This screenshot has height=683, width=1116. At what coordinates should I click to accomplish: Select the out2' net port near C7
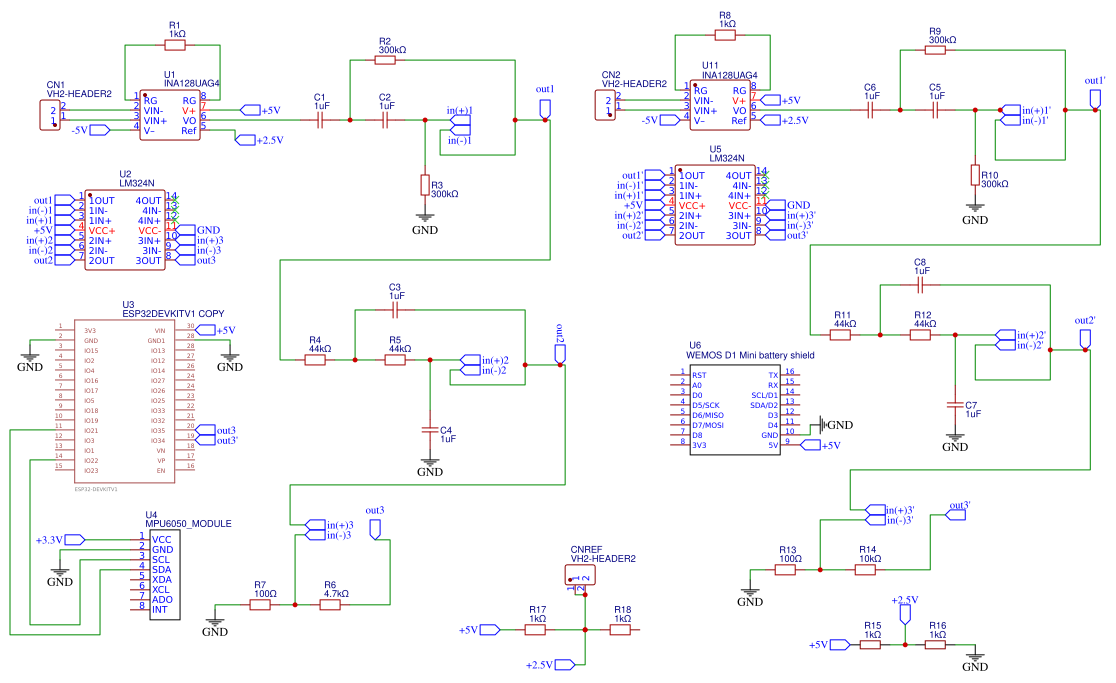[x=1085, y=339]
